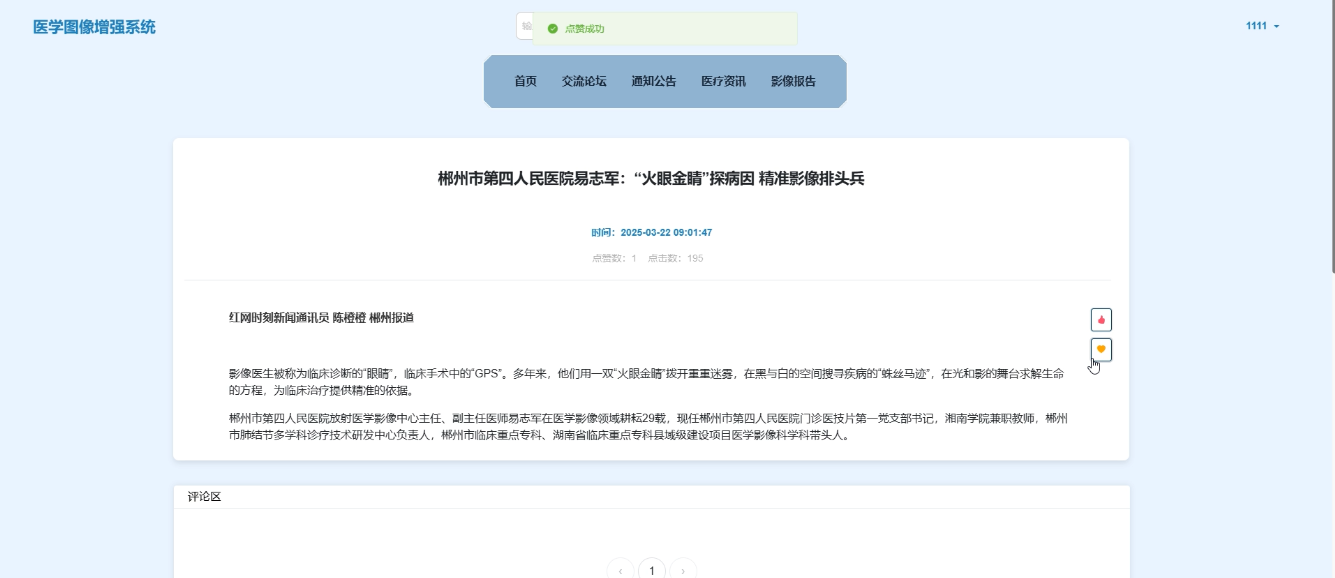
Task: Click the byline 红网时刻新闻通讯员 陈橙橙 郴州报道
Action: (x=321, y=318)
